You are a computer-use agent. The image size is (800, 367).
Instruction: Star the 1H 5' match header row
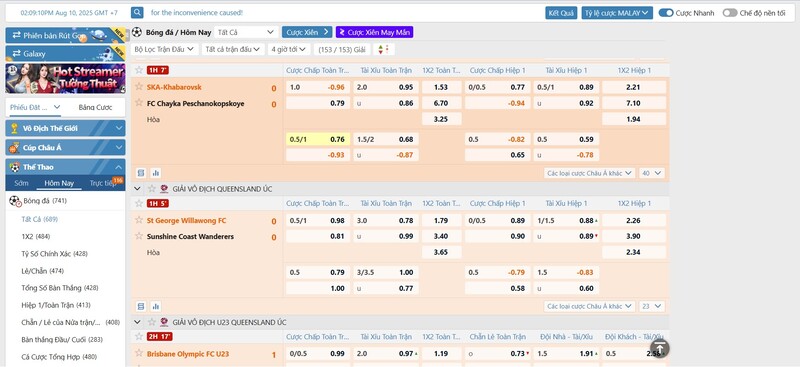click(x=138, y=203)
